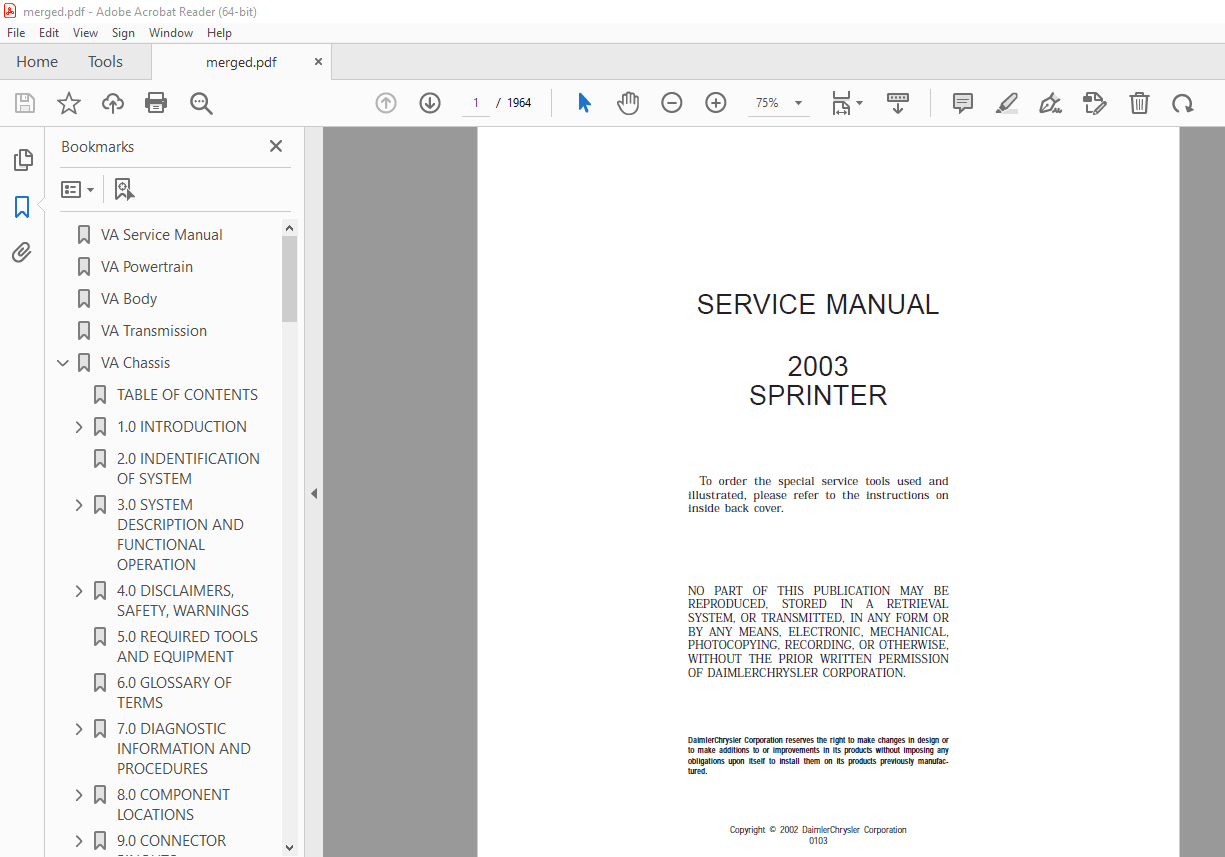Screen dimensions: 1225x857
Task: Collapse the VA Chassis bookmark
Action: point(63,362)
